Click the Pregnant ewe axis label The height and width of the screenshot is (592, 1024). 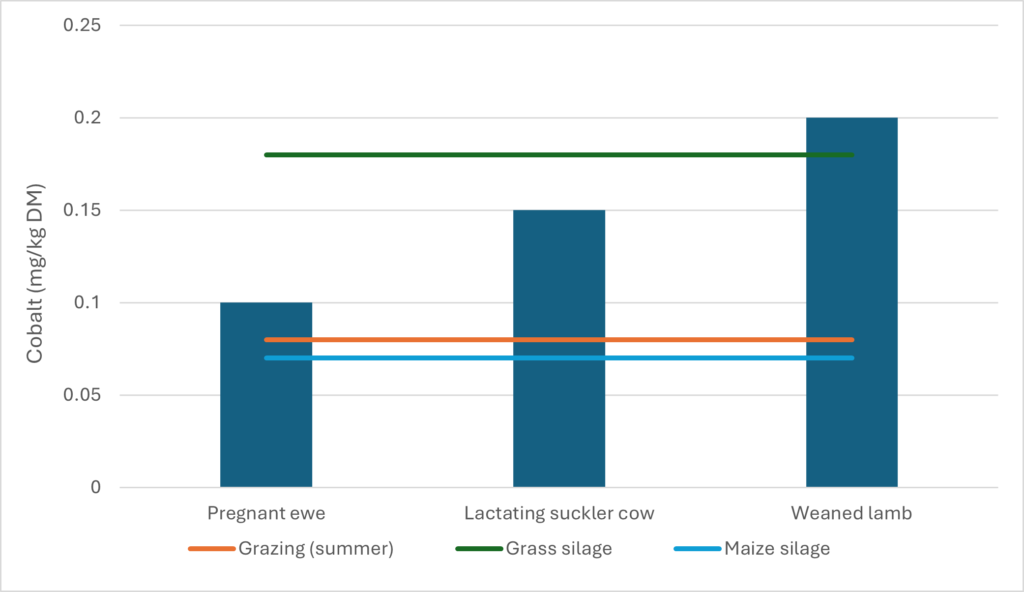[x=266, y=514]
